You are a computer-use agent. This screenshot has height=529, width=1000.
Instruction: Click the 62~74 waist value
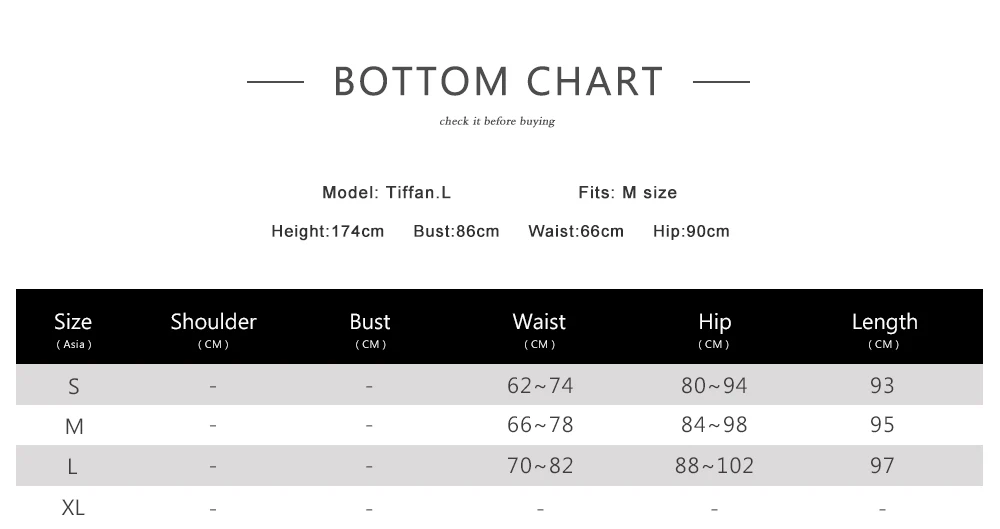click(x=540, y=386)
